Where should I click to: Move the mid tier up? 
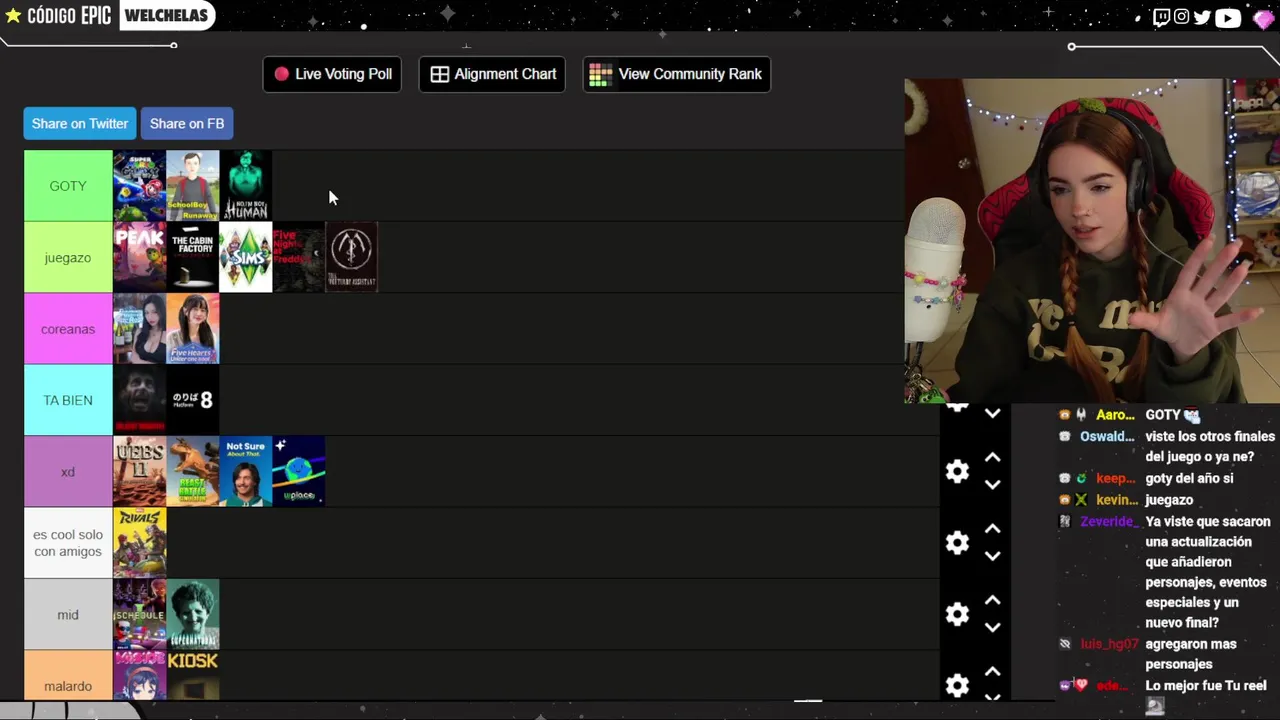click(992, 600)
